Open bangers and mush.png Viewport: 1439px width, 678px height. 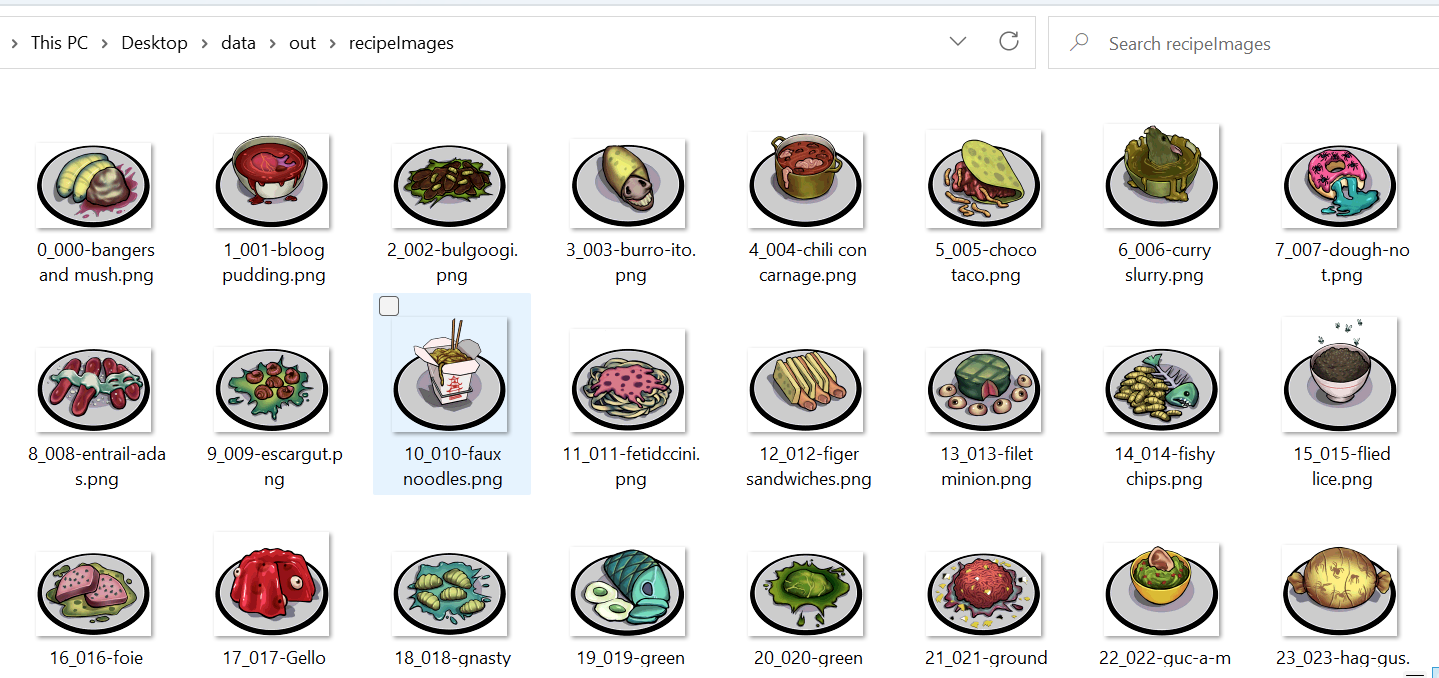point(93,183)
